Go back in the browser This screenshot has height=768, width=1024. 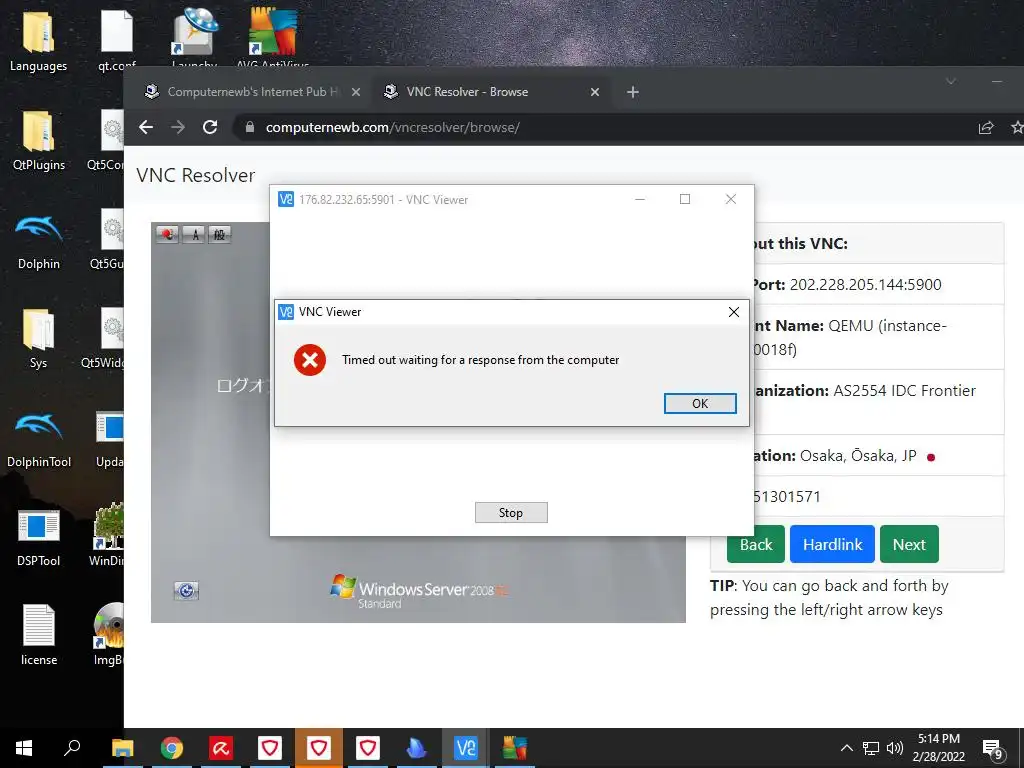146,127
